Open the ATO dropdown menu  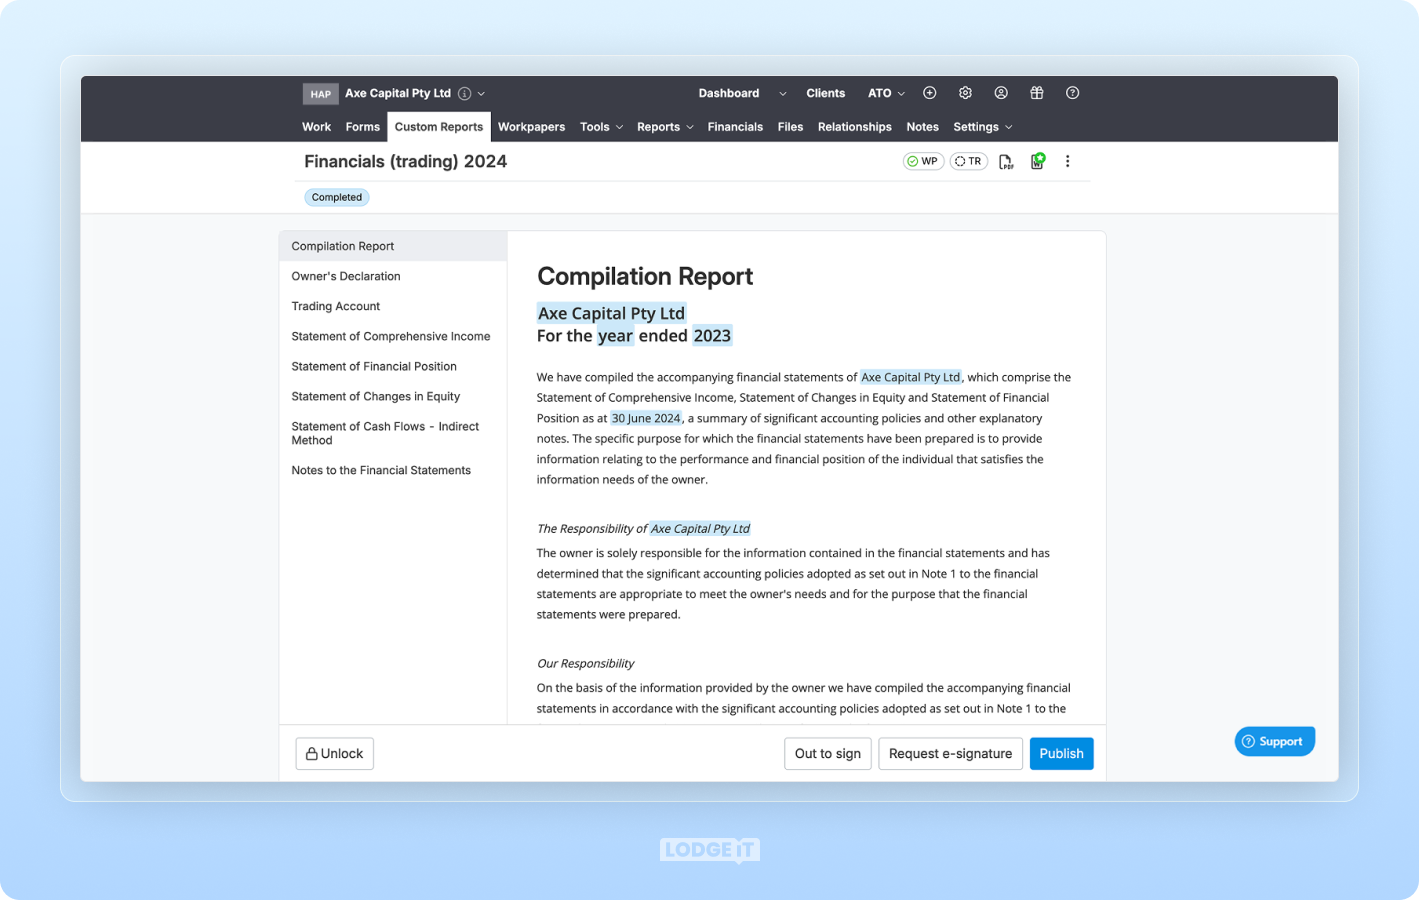pyautogui.click(x=884, y=92)
